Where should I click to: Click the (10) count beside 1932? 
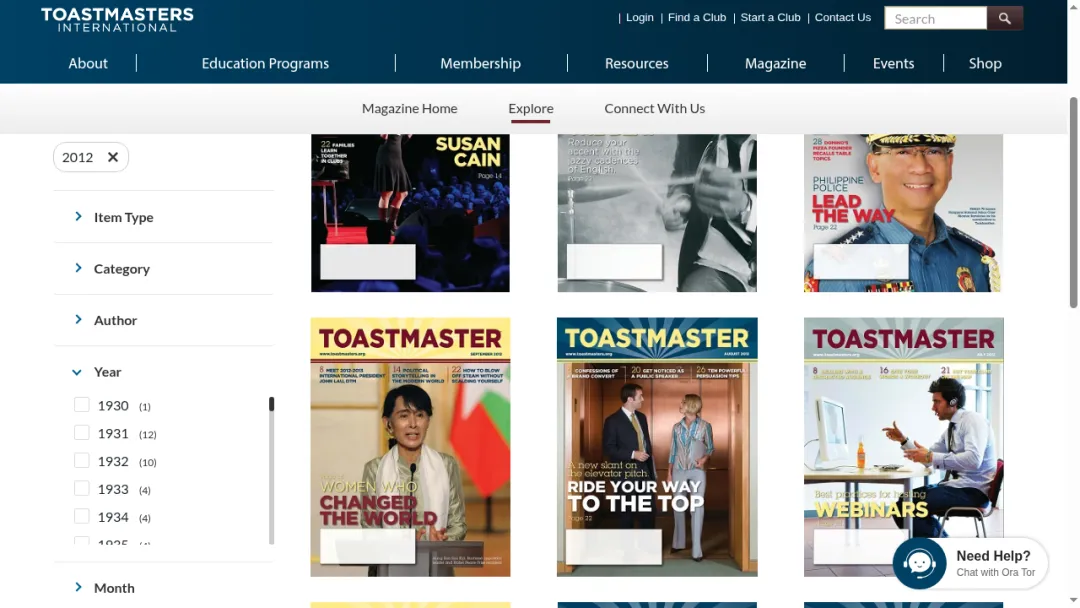click(147, 463)
